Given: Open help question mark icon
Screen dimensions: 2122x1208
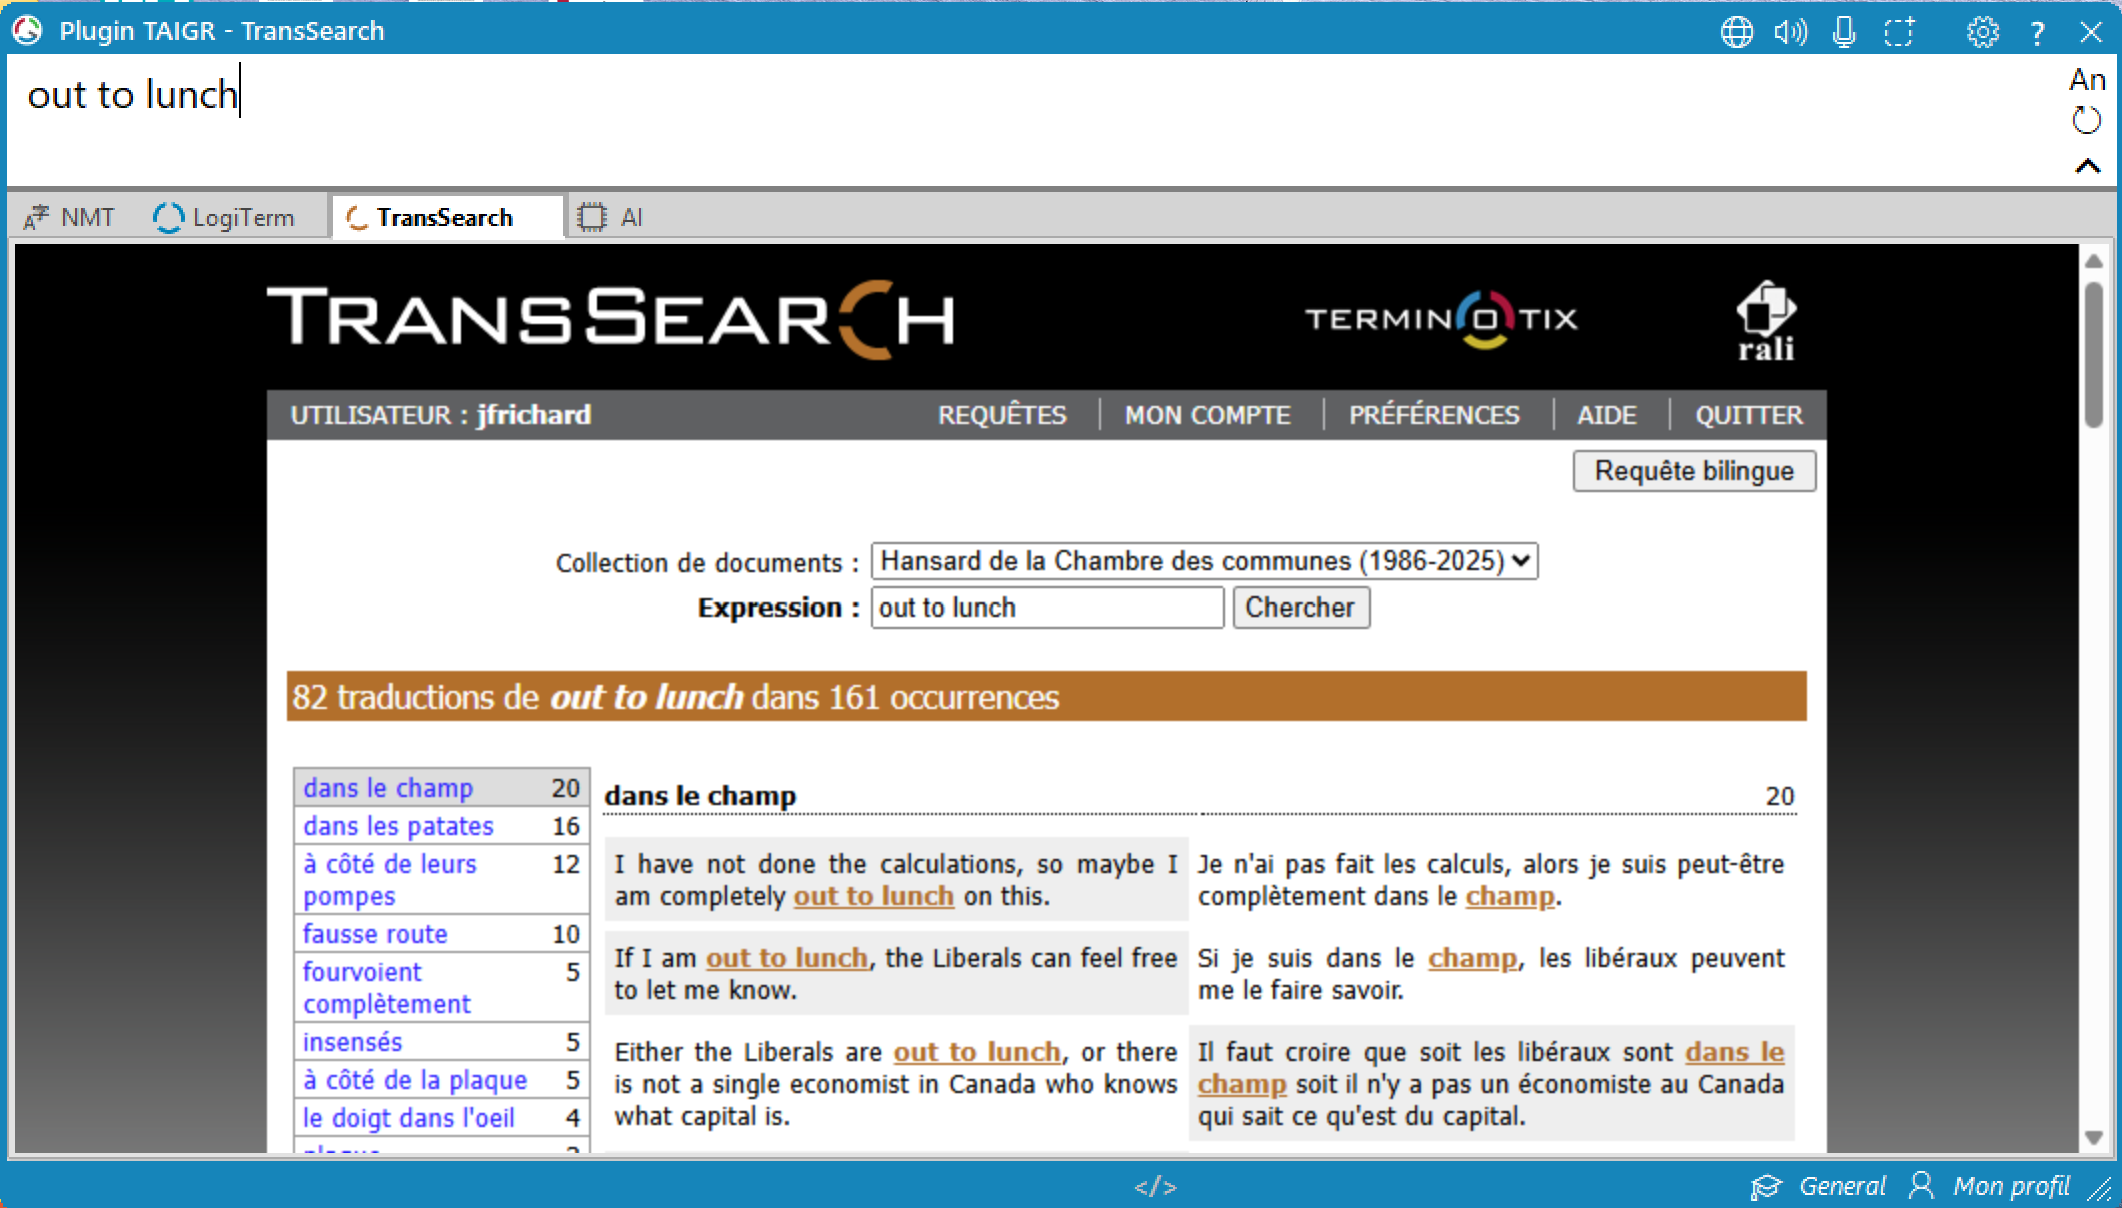Looking at the screenshot, I should [2037, 32].
